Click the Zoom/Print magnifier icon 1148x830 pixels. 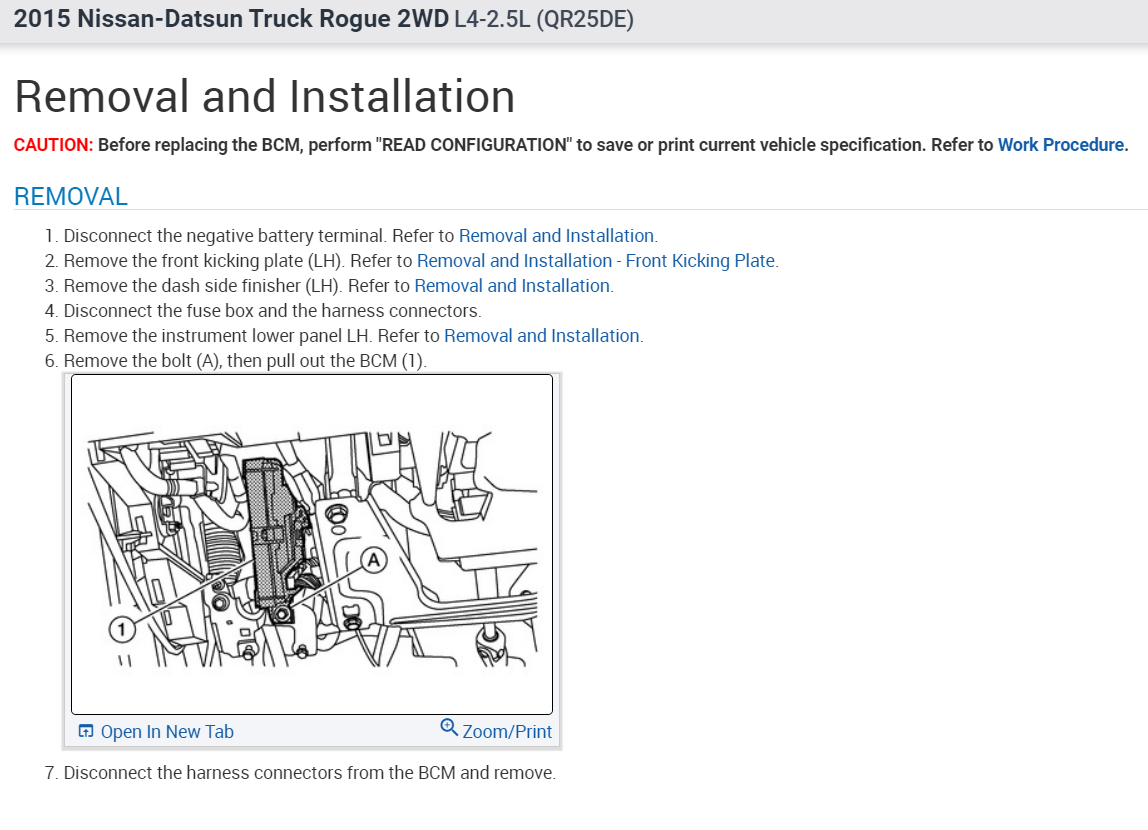(449, 728)
